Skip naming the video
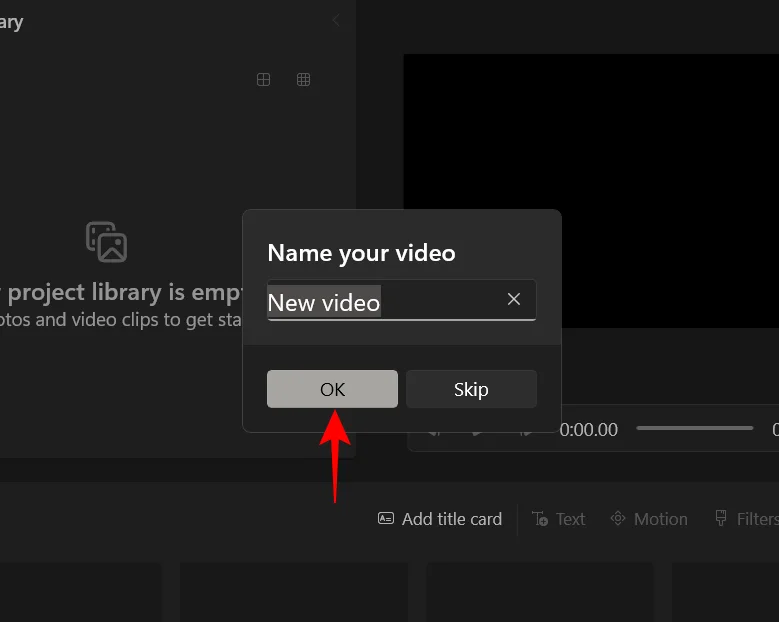The height and width of the screenshot is (622, 779). tap(471, 389)
